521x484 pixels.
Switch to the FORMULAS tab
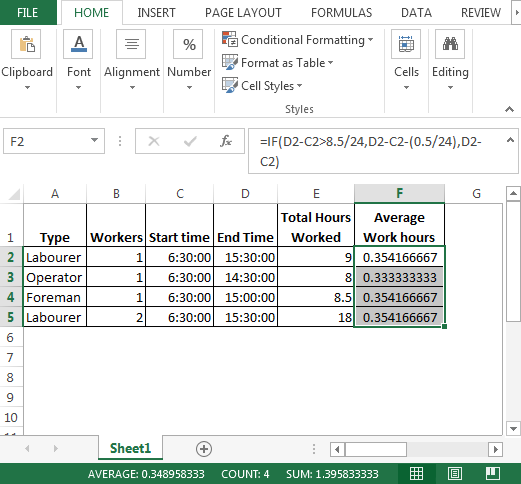click(x=341, y=13)
